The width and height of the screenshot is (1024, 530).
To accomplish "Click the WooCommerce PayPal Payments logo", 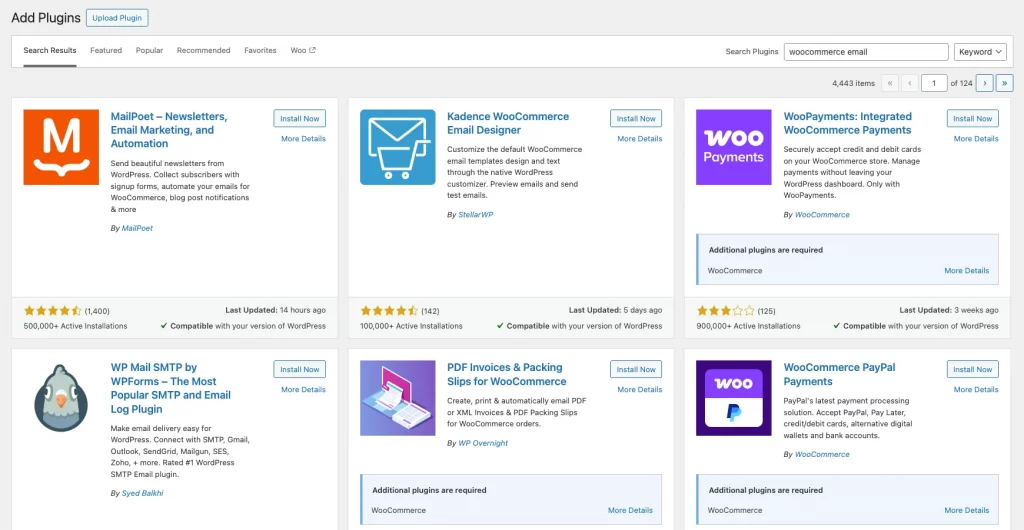I will coord(734,398).
